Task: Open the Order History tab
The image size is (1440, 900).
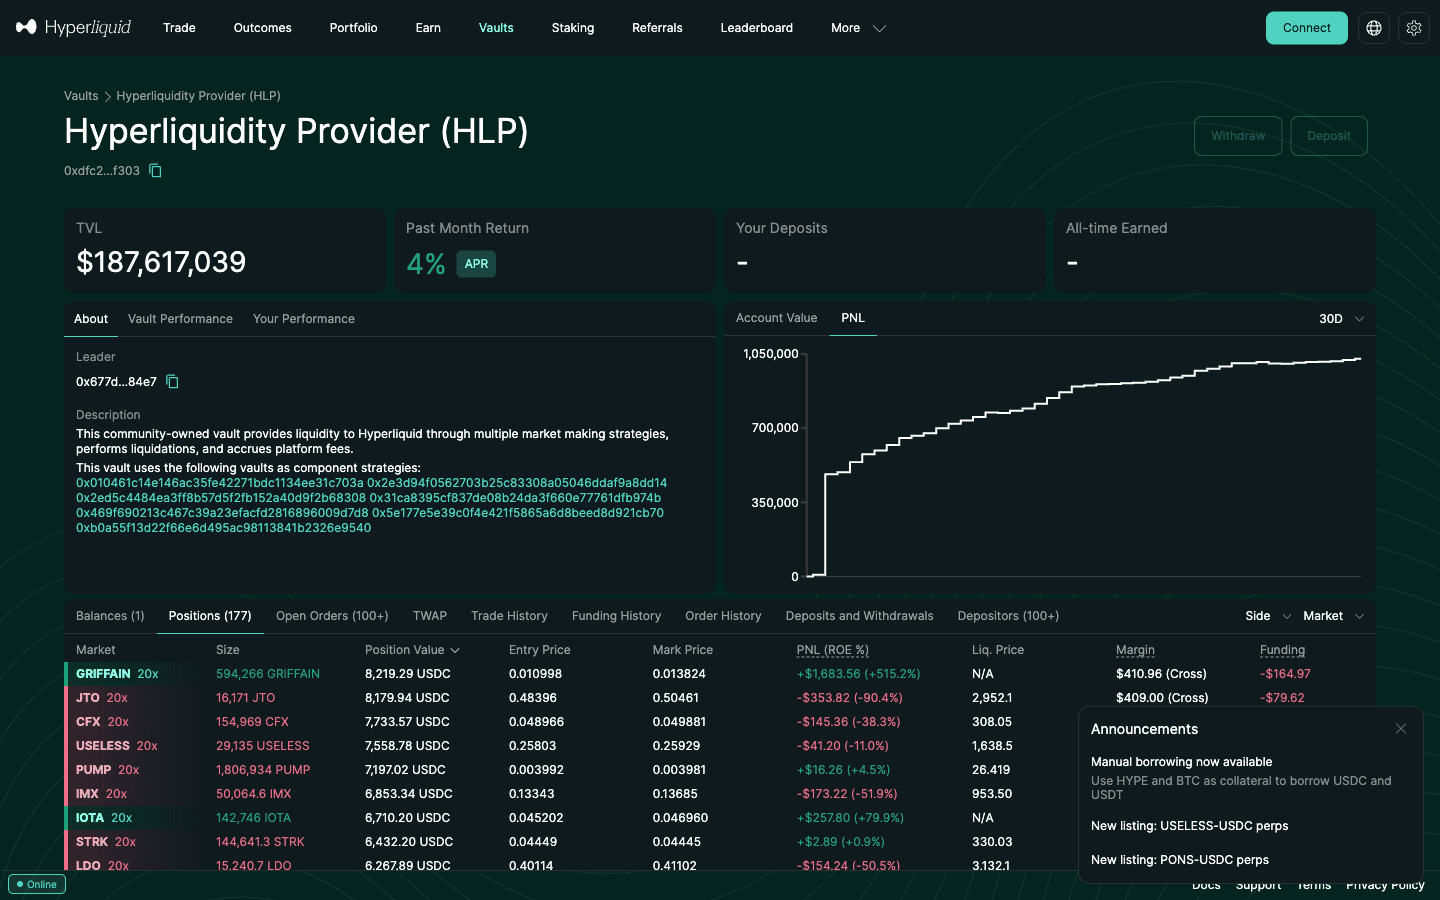Action: point(723,616)
